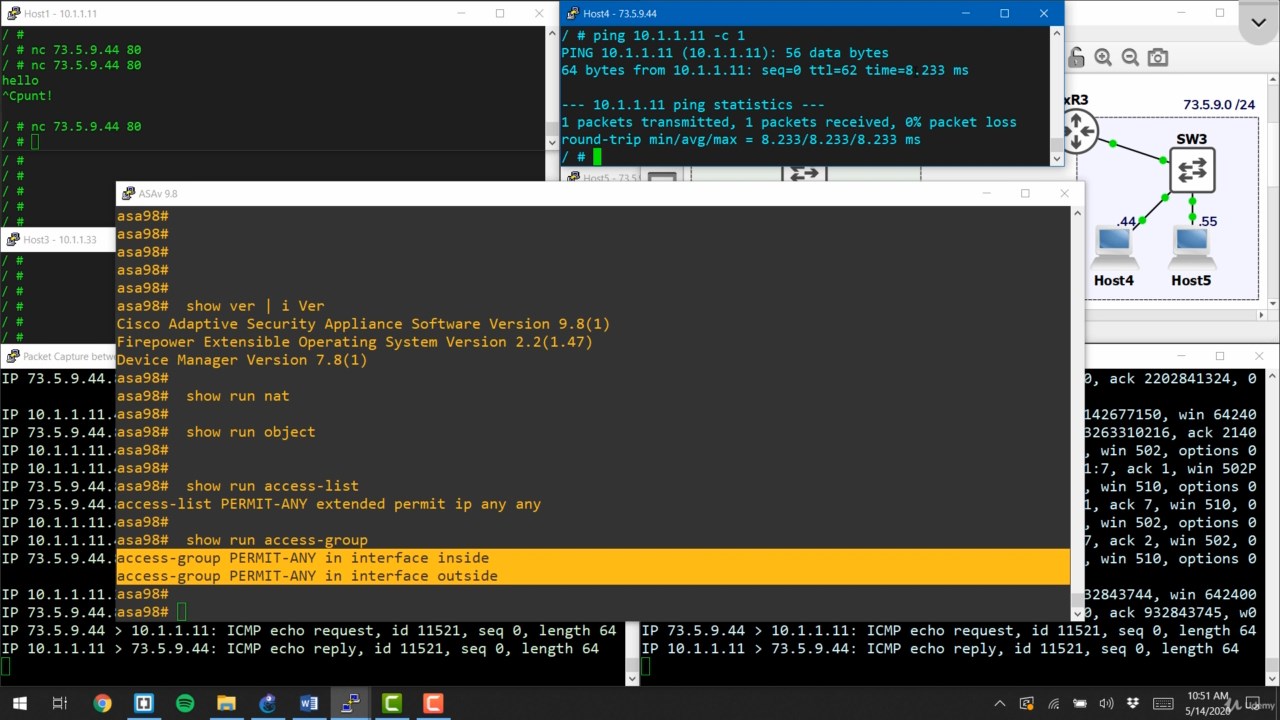Open the volume control in system tray
The height and width of the screenshot is (720, 1280).
1106,703
